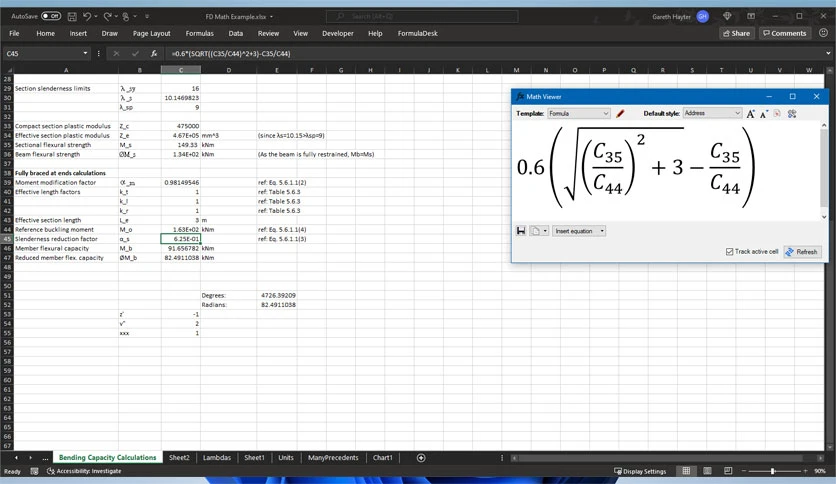
Task: Undo the last action
Action: (87, 17)
